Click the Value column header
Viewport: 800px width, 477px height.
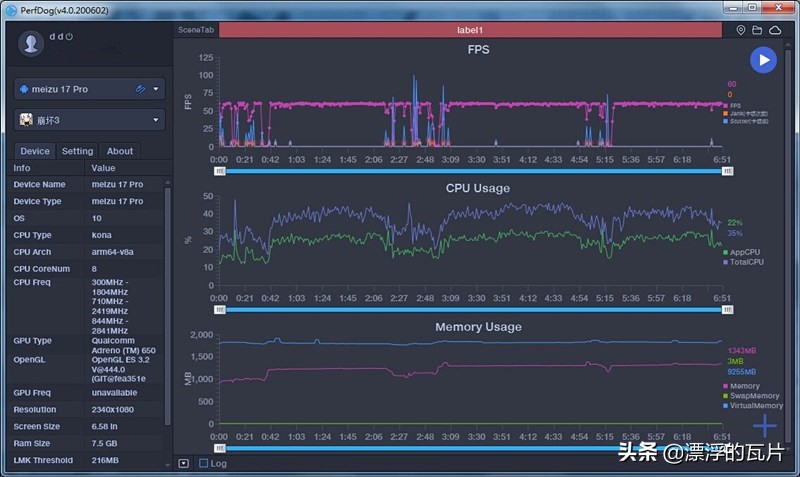point(103,168)
